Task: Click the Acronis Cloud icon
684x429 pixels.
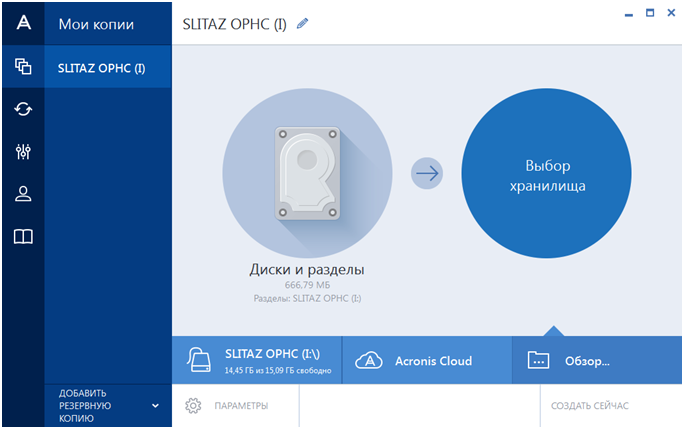Action: point(369,361)
